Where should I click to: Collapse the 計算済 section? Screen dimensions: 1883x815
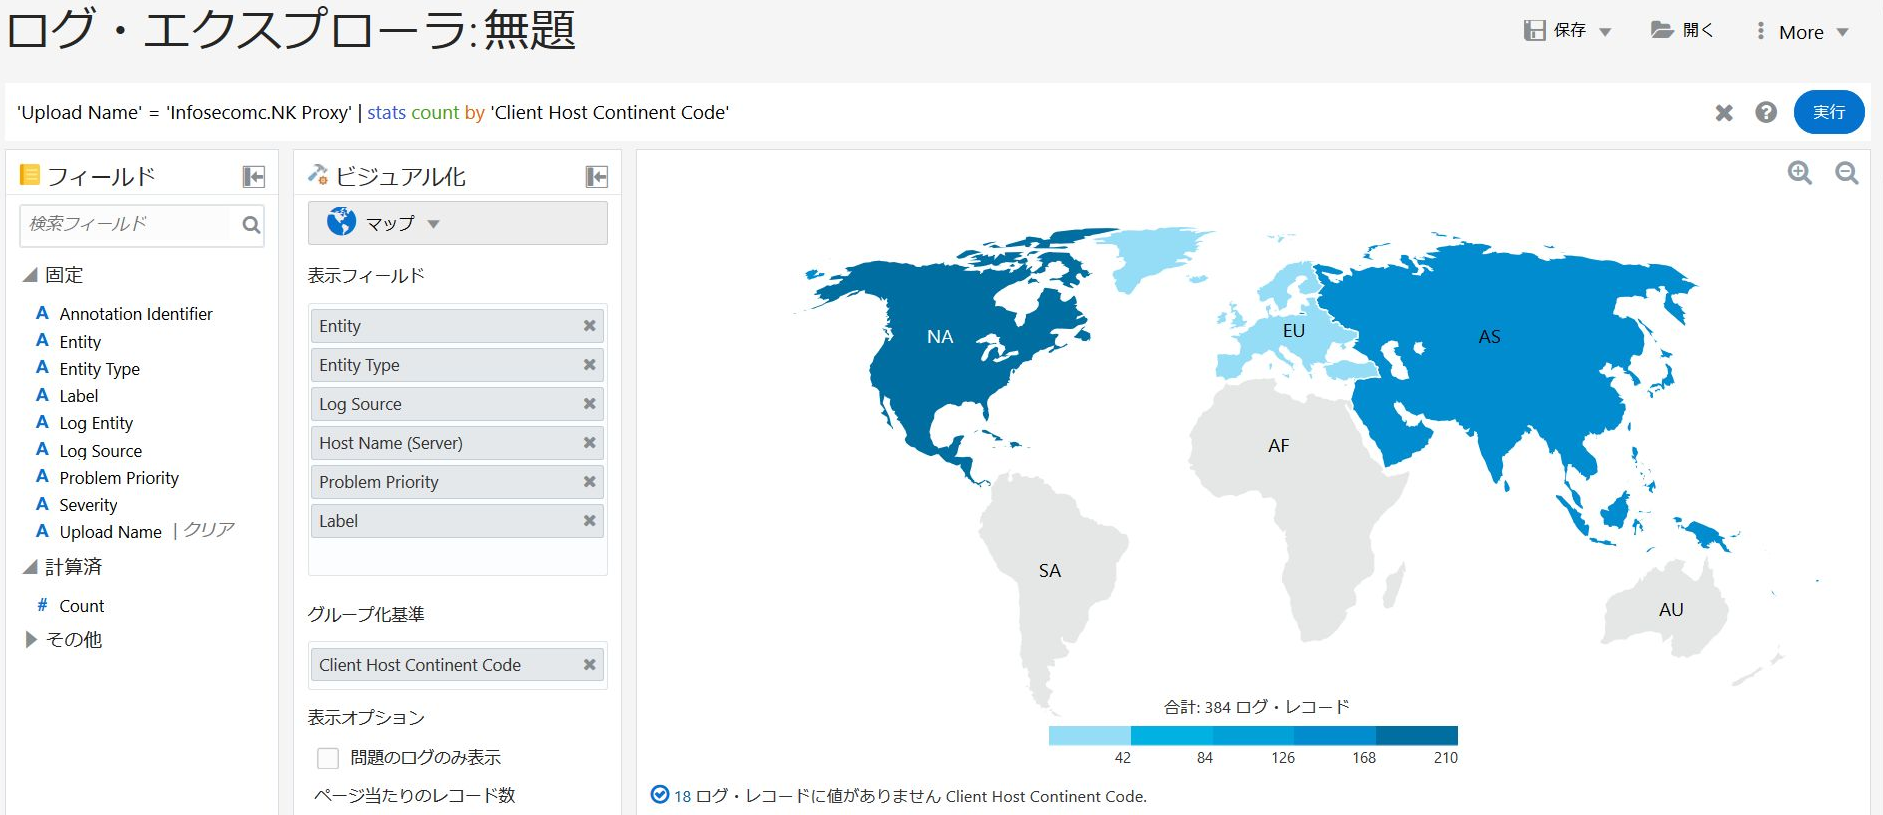31,567
